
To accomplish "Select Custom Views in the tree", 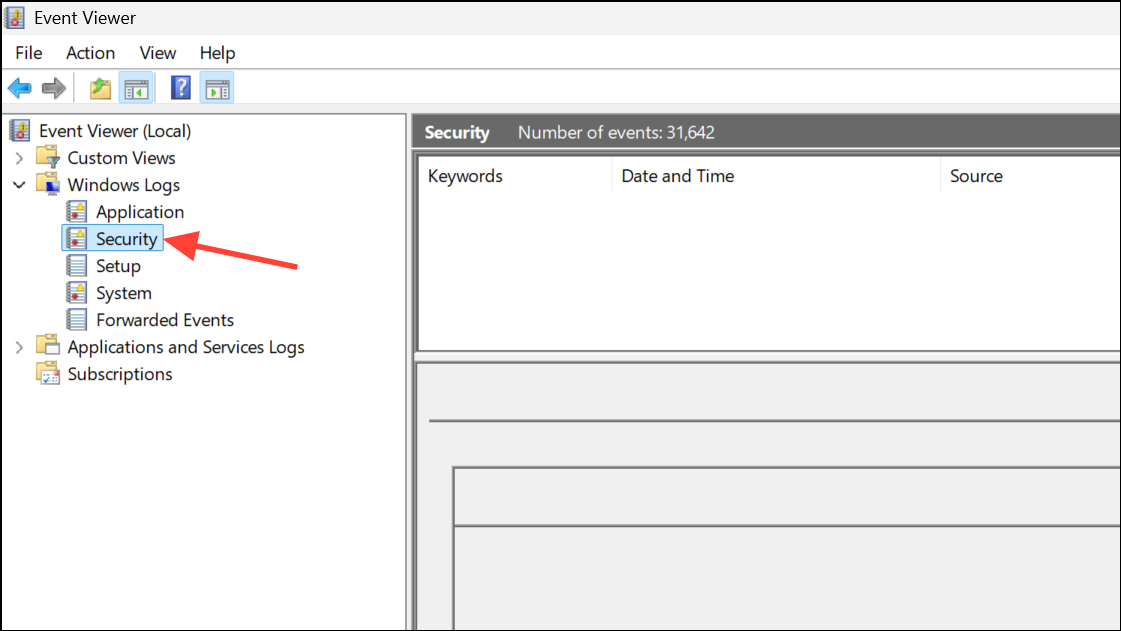I will (121, 158).
